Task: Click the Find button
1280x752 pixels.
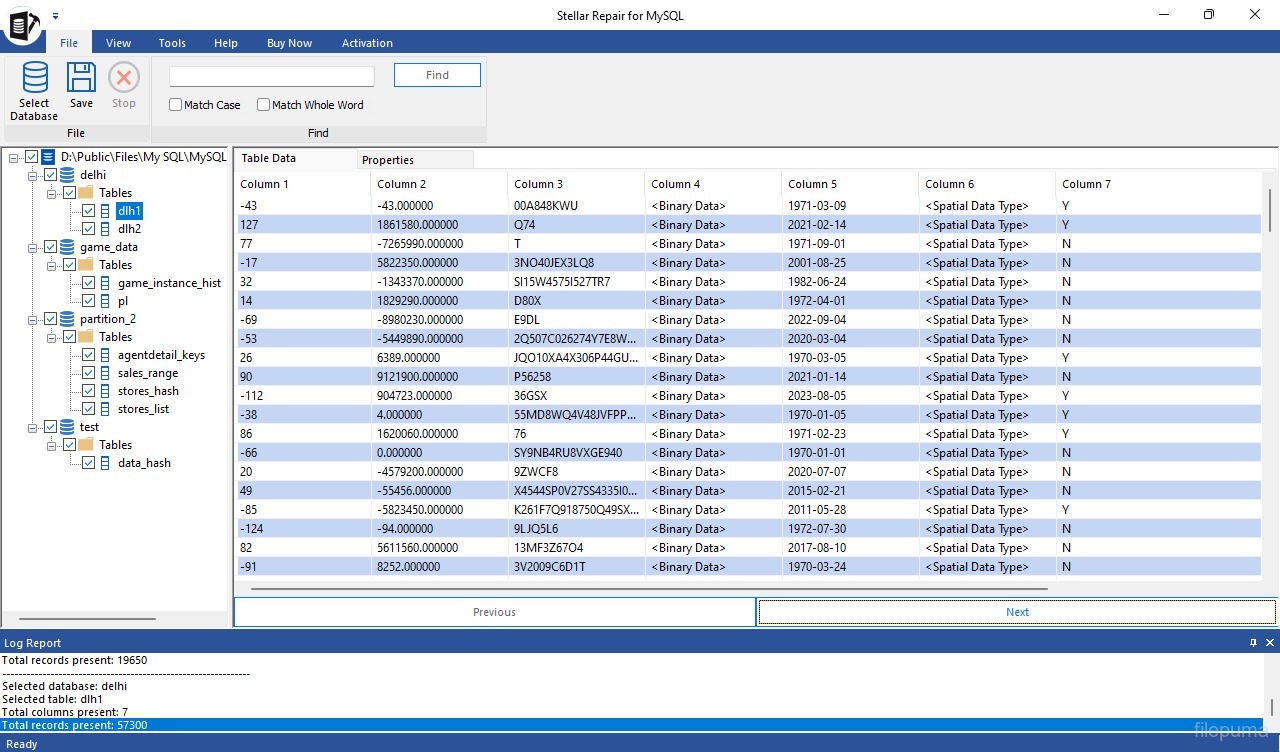Action: [x=437, y=75]
